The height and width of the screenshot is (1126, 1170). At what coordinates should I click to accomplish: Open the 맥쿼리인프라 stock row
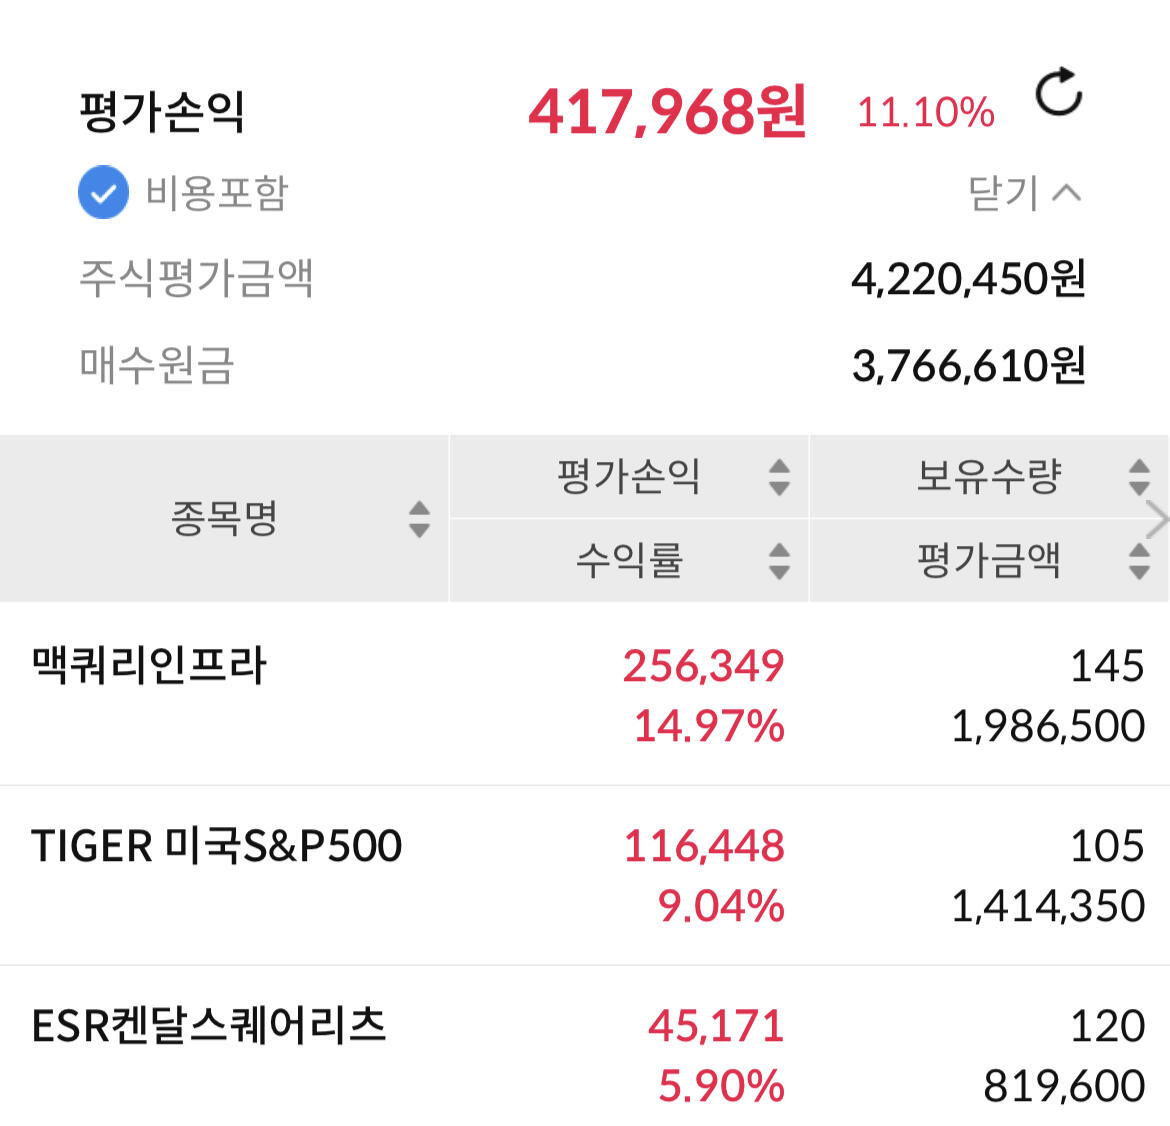click(x=150, y=666)
